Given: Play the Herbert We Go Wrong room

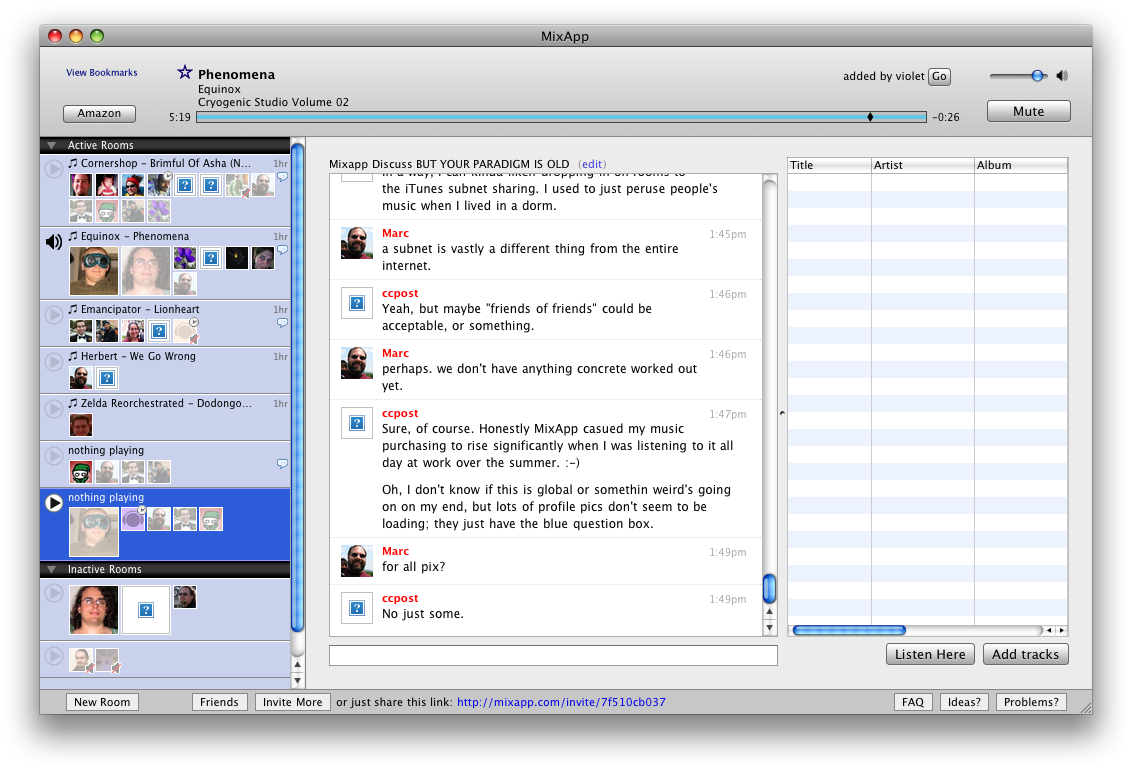Looking at the screenshot, I should 54,363.
